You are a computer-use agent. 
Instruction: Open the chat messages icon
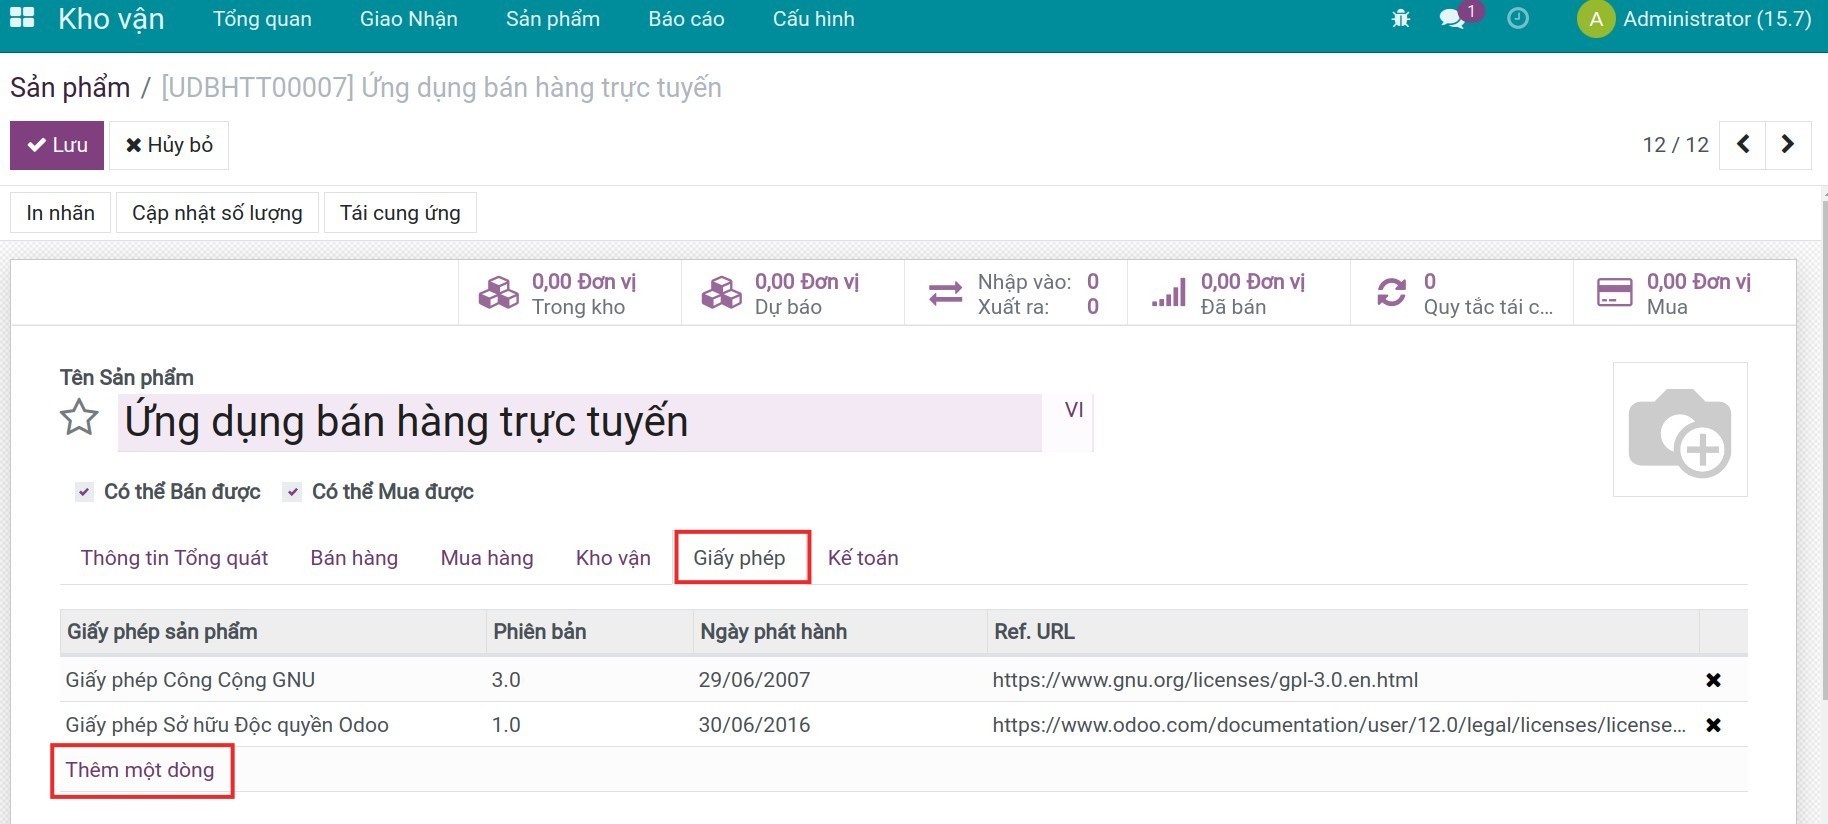(1452, 19)
